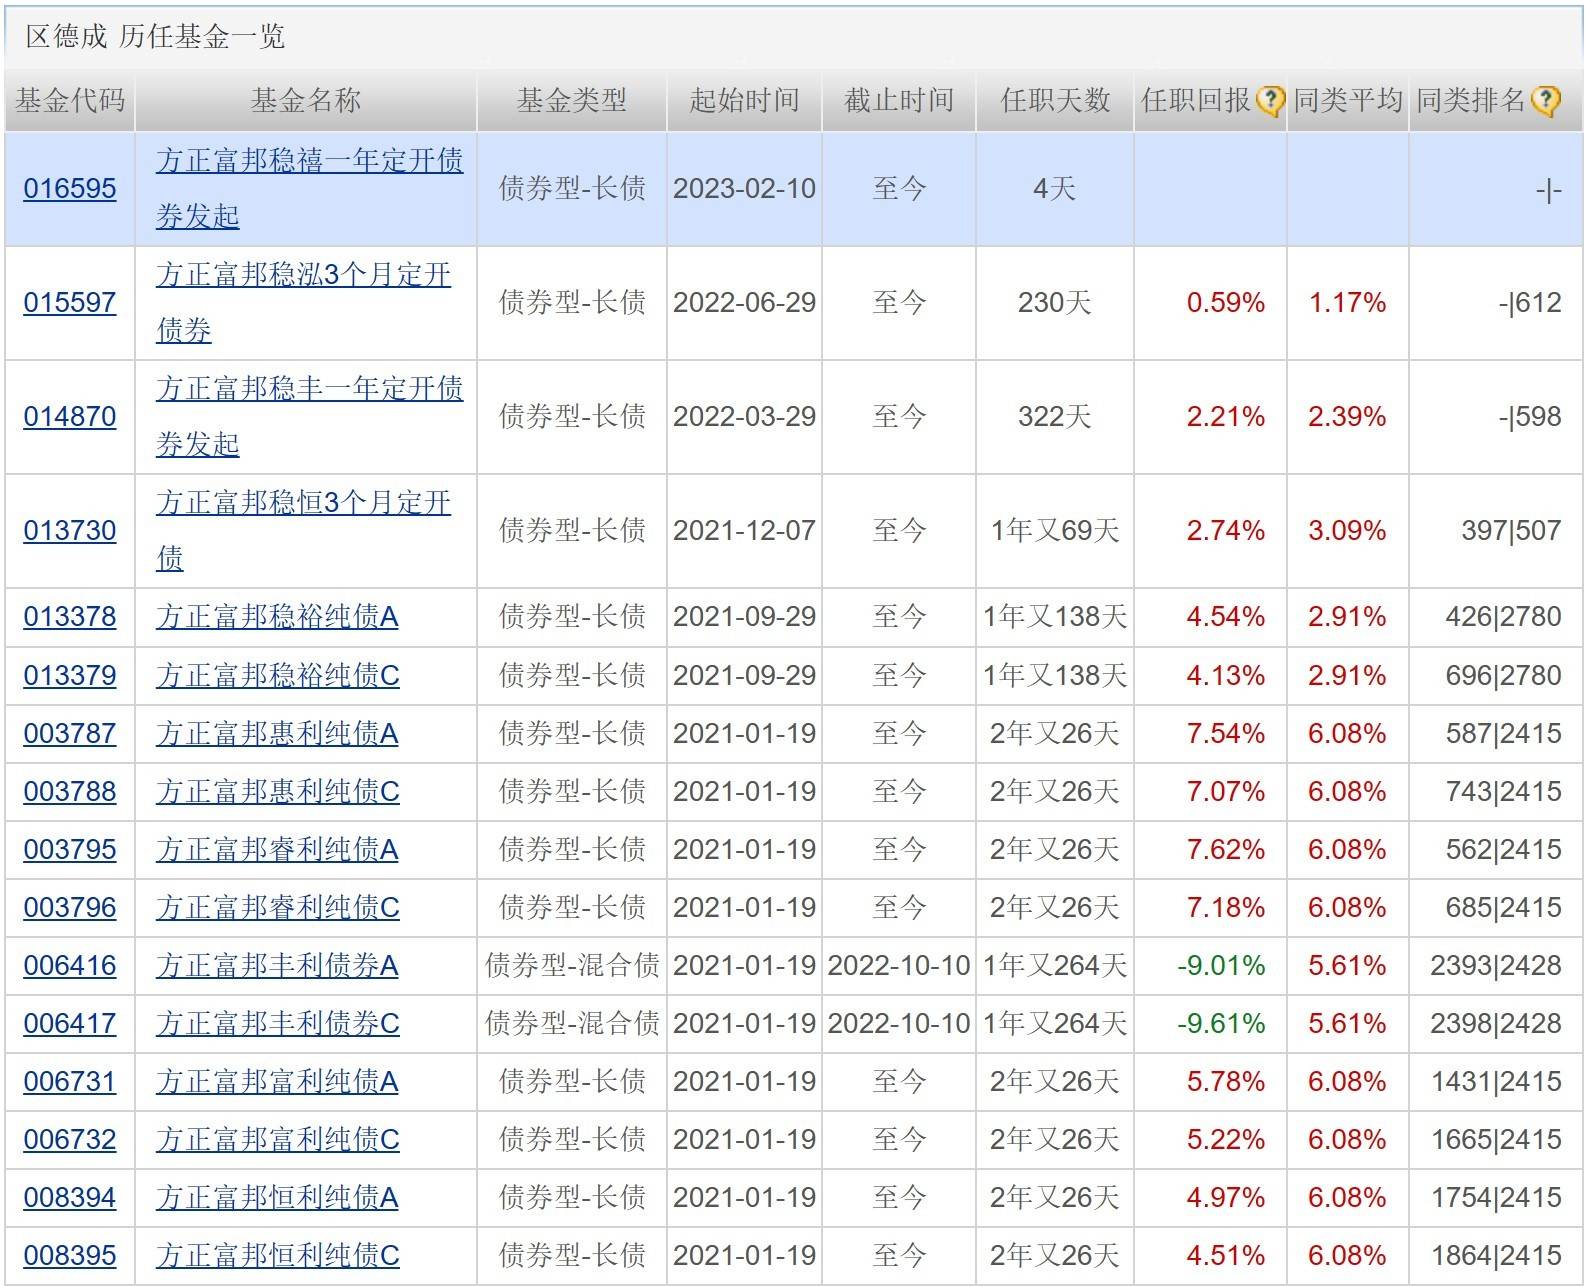This screenshot has height=1286, width=1586.
Task: Open fund code 003787 link
Action: 70,734
